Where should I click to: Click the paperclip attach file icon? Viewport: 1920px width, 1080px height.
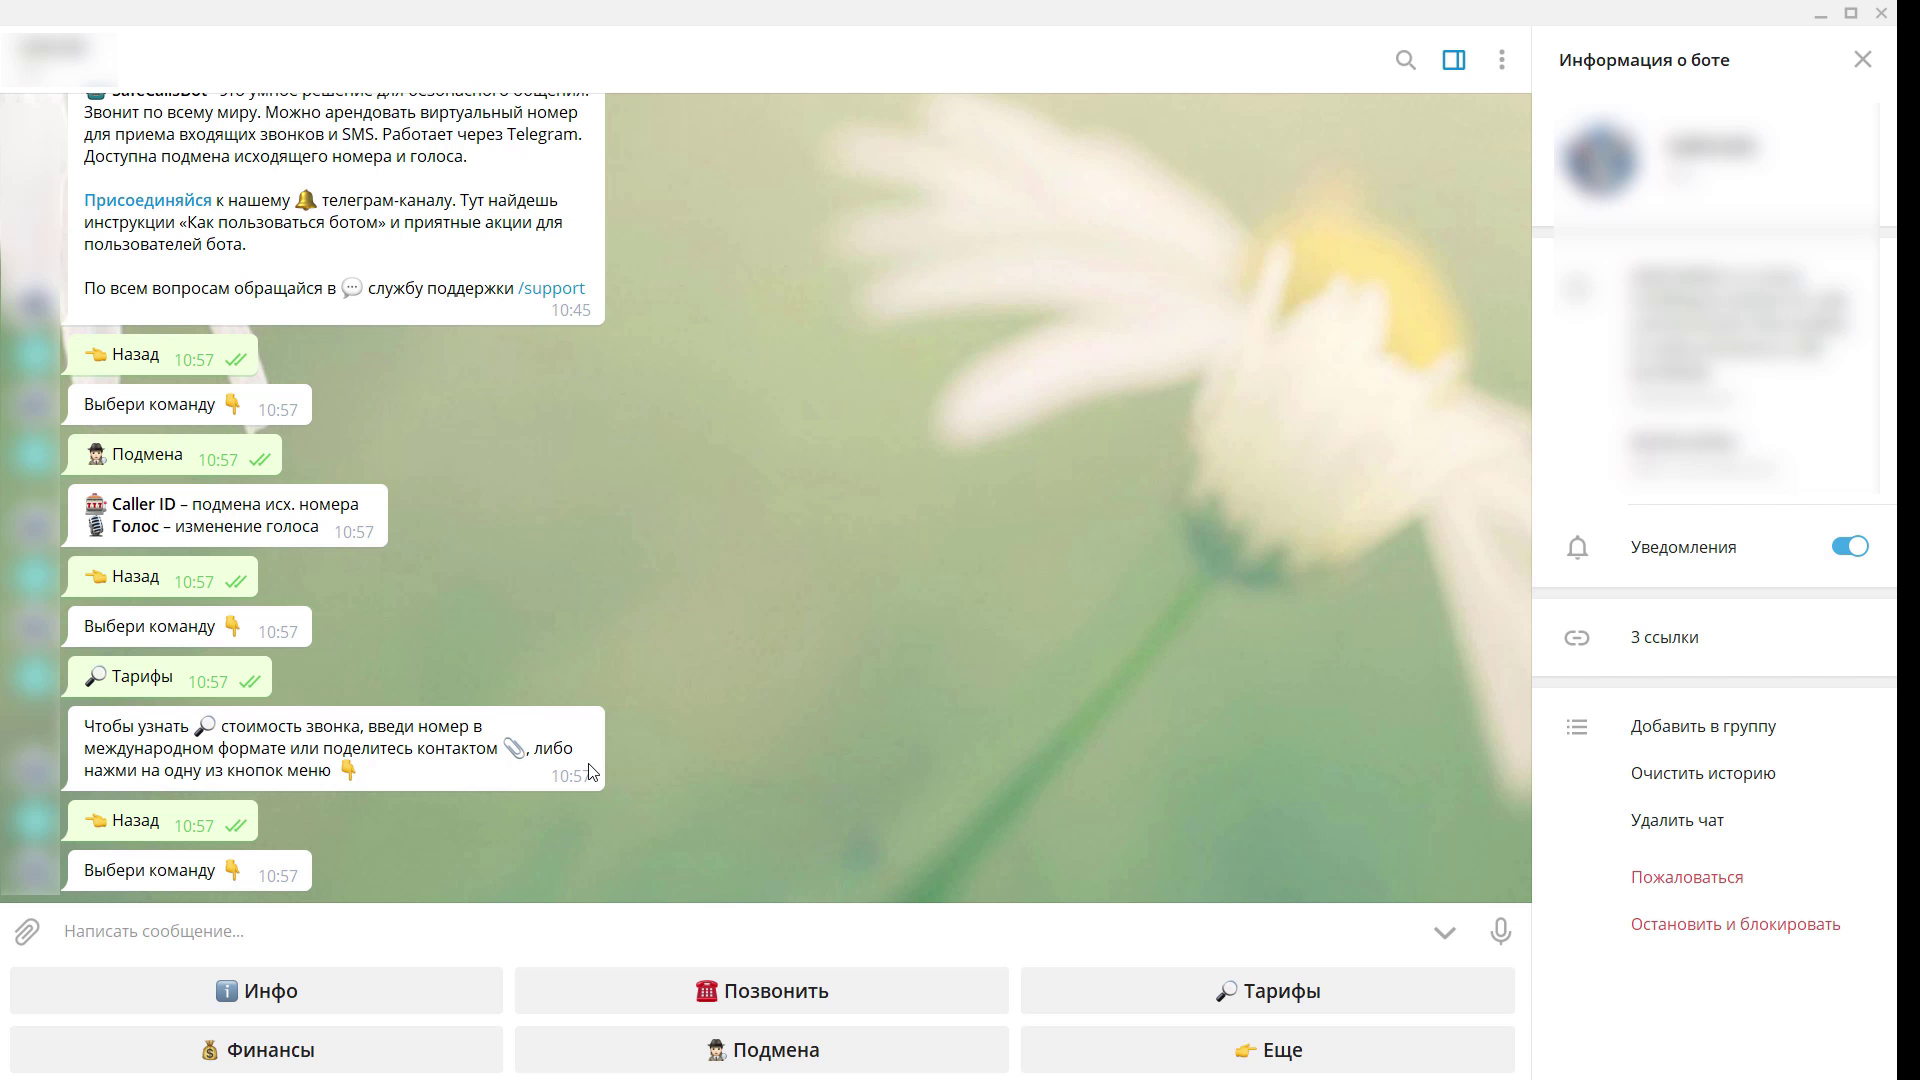click(27, 932)
